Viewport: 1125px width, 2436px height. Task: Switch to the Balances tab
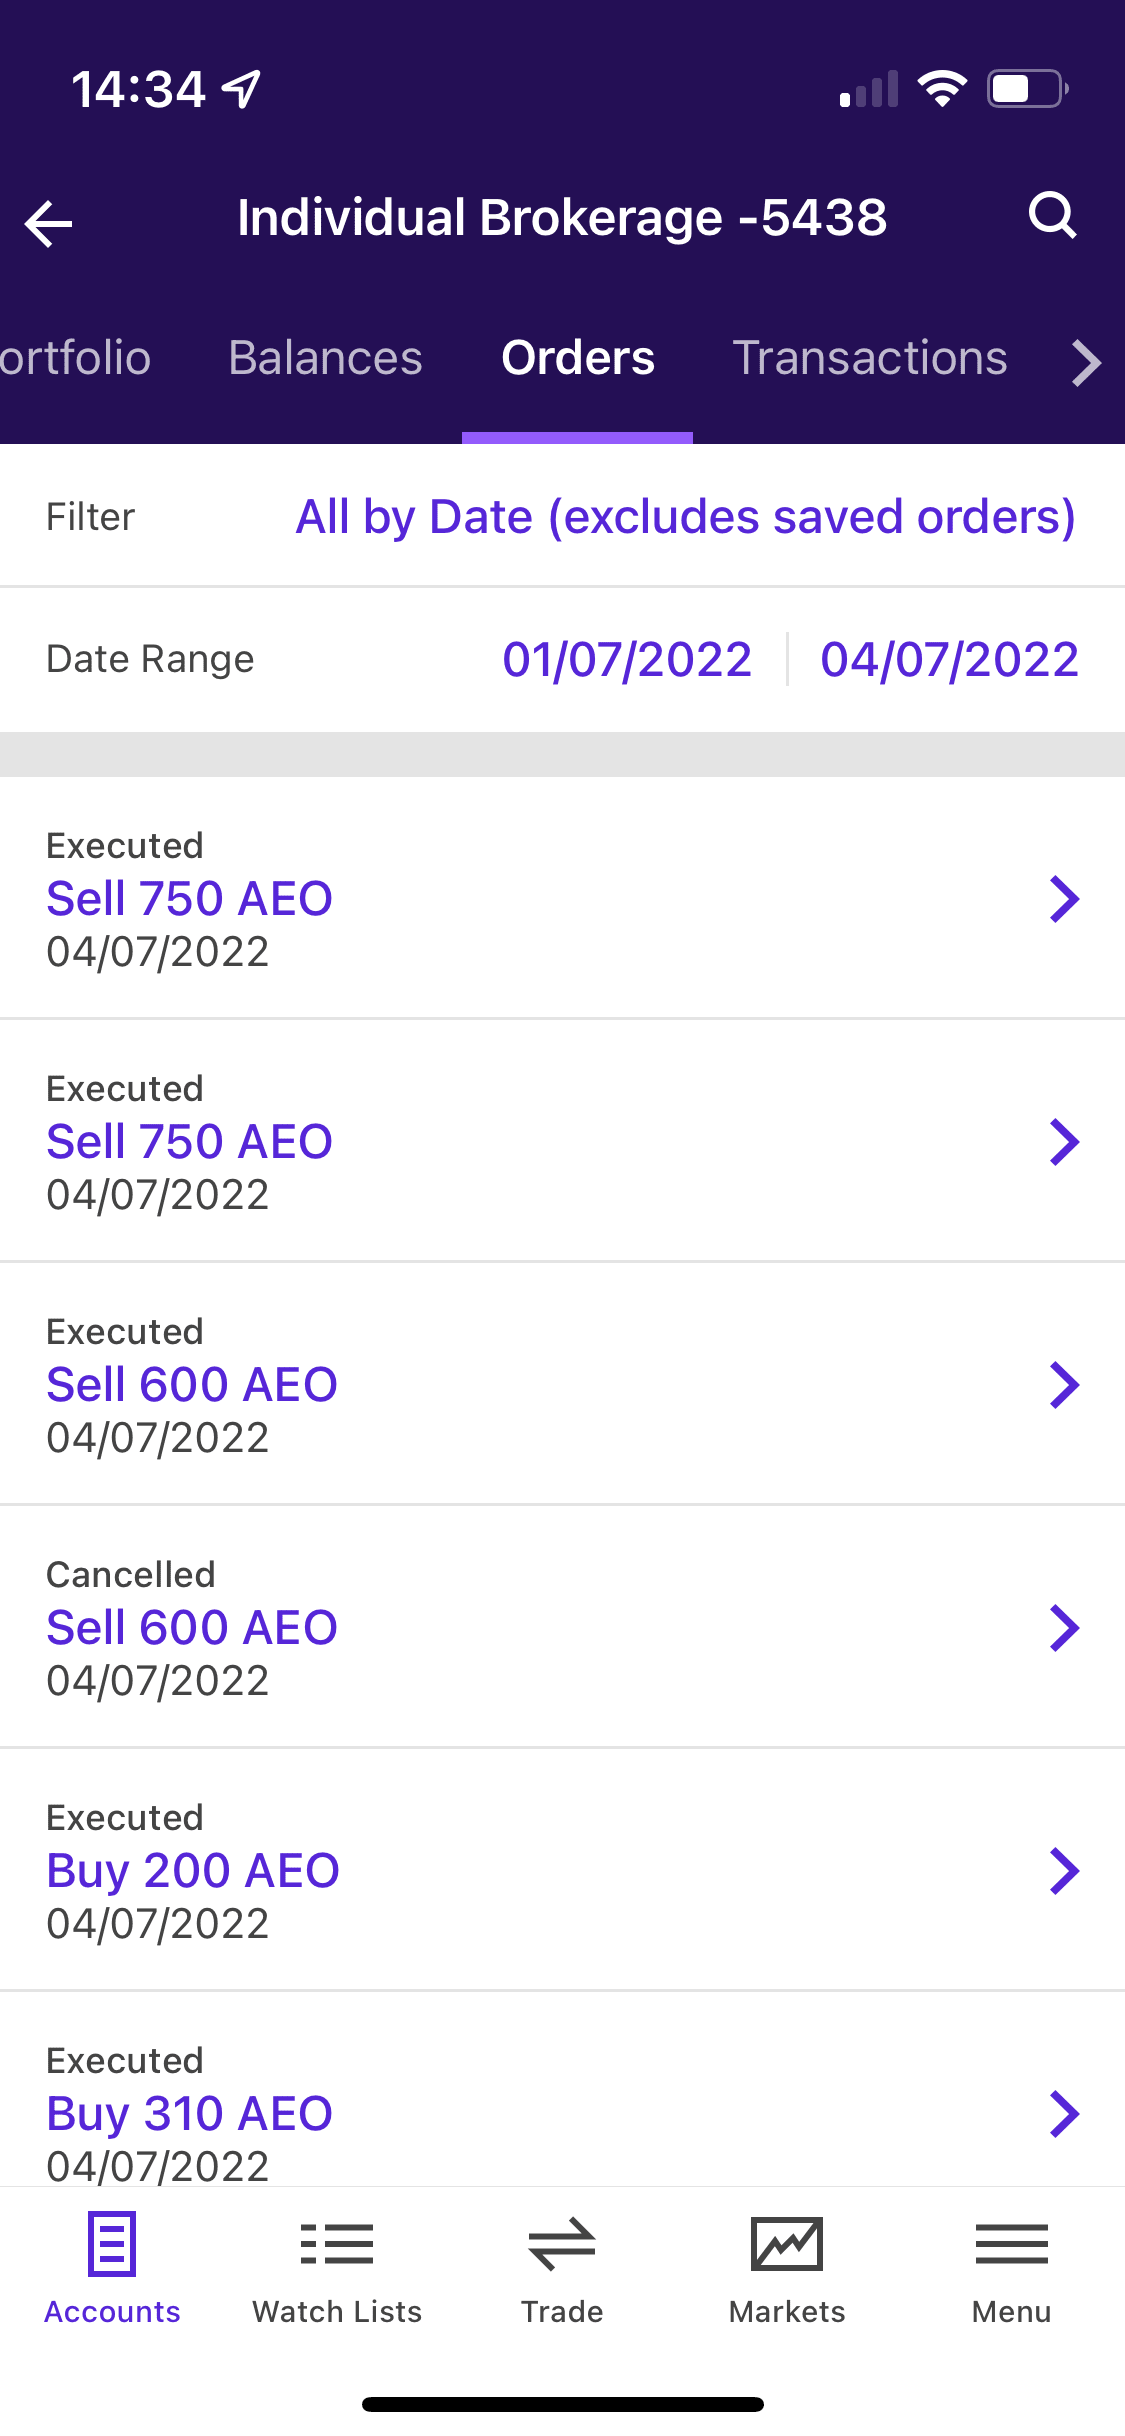[325, 358]
